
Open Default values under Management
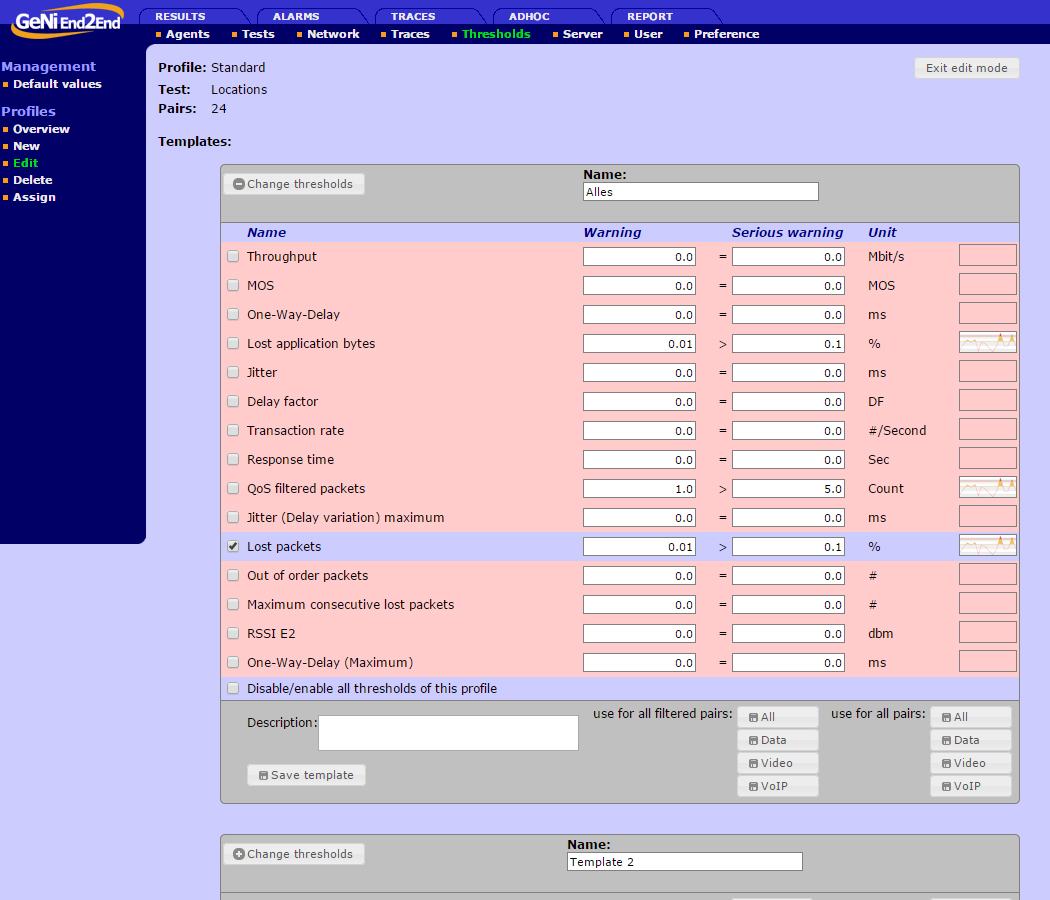coord(57,84)
